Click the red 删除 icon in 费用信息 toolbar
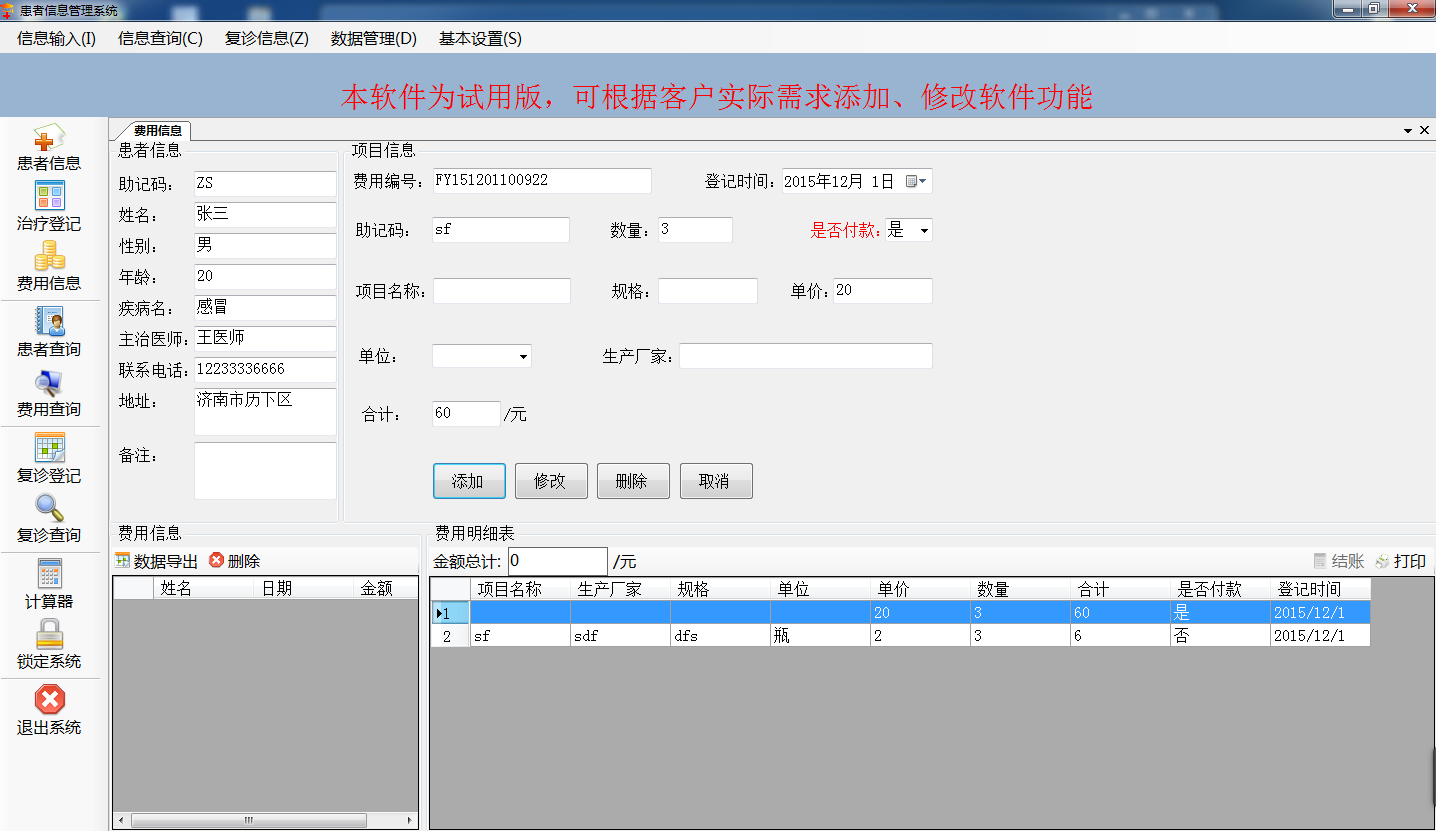Image resolution: width=1436 pixels, height=831 pixels. point(216,561)
